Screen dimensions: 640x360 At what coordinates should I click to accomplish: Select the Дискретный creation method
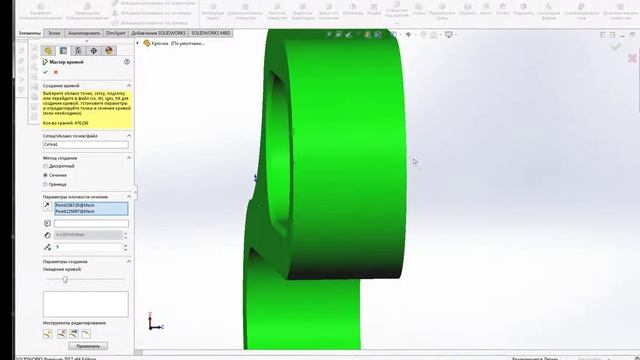pos(45,166)
